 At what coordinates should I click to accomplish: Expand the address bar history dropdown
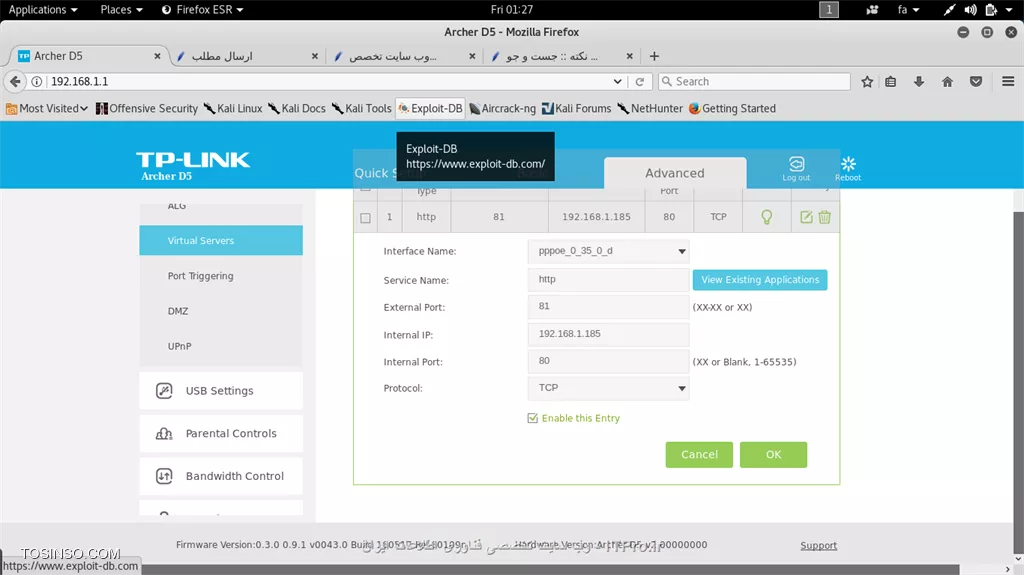tap(617, 82)
